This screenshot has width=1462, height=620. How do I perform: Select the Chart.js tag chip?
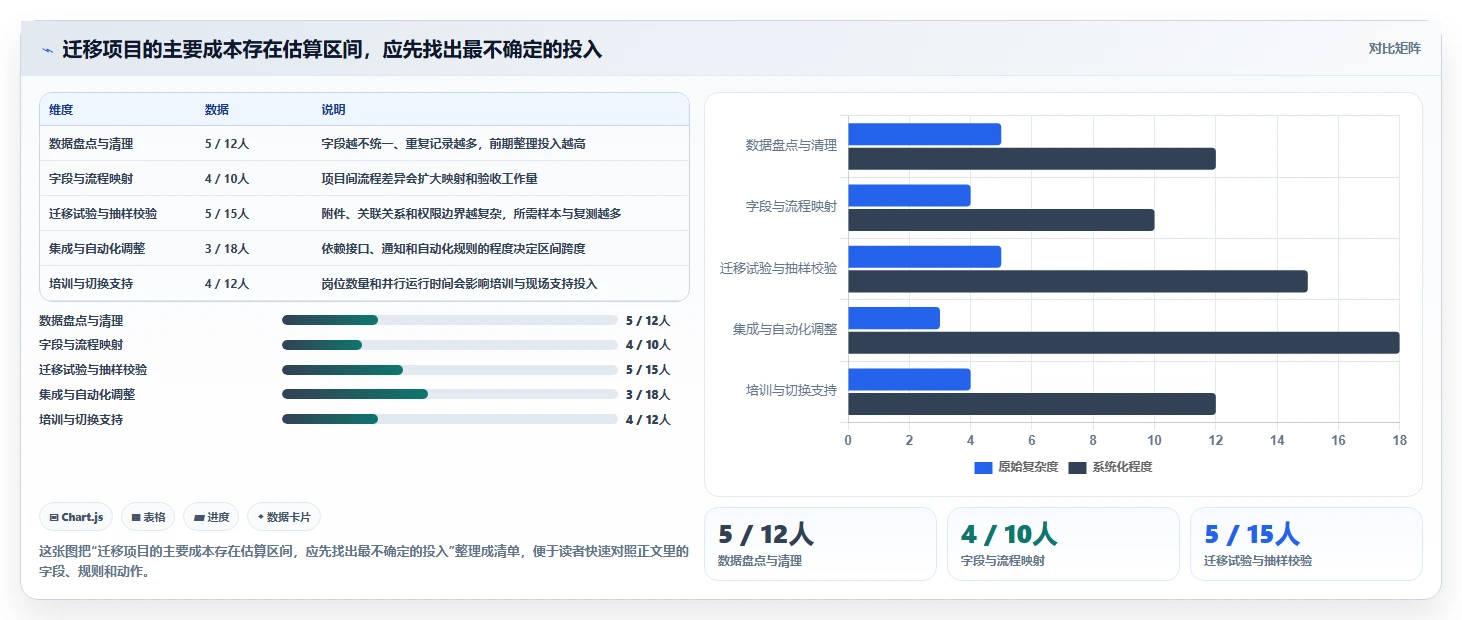[x=76, y=517]
